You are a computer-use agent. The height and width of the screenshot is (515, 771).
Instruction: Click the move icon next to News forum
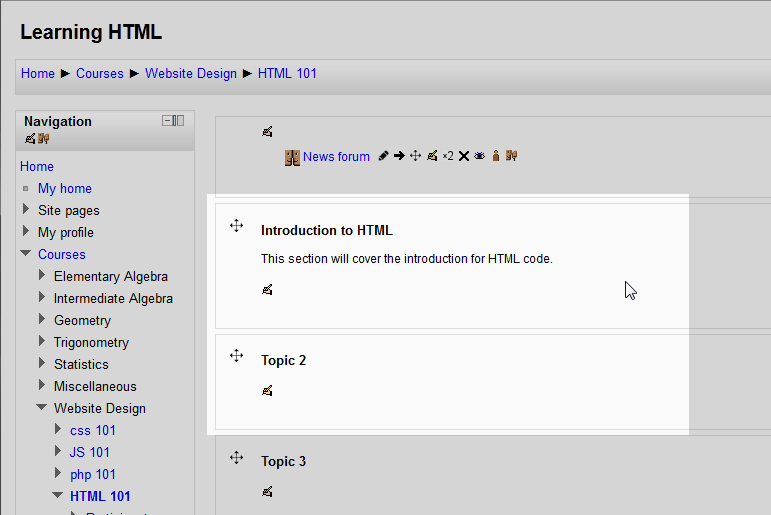tap(415, 156)
